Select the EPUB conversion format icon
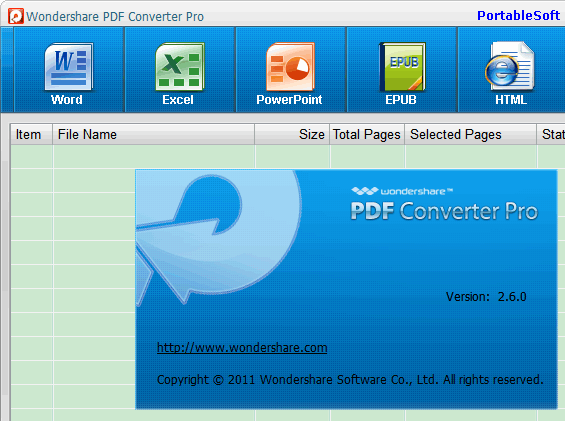Image resolution: width=565 pixels, height=421 pixels. click(402, 67)
